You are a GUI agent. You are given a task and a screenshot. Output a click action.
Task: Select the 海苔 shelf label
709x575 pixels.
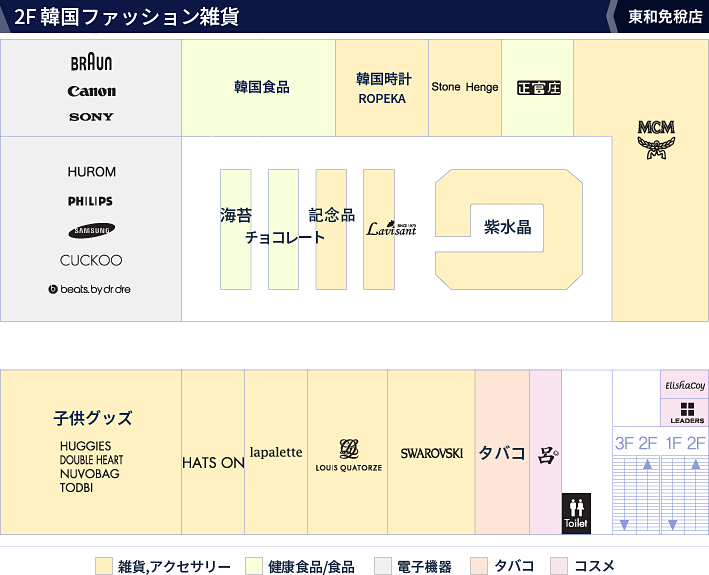(x=236, y=215)
